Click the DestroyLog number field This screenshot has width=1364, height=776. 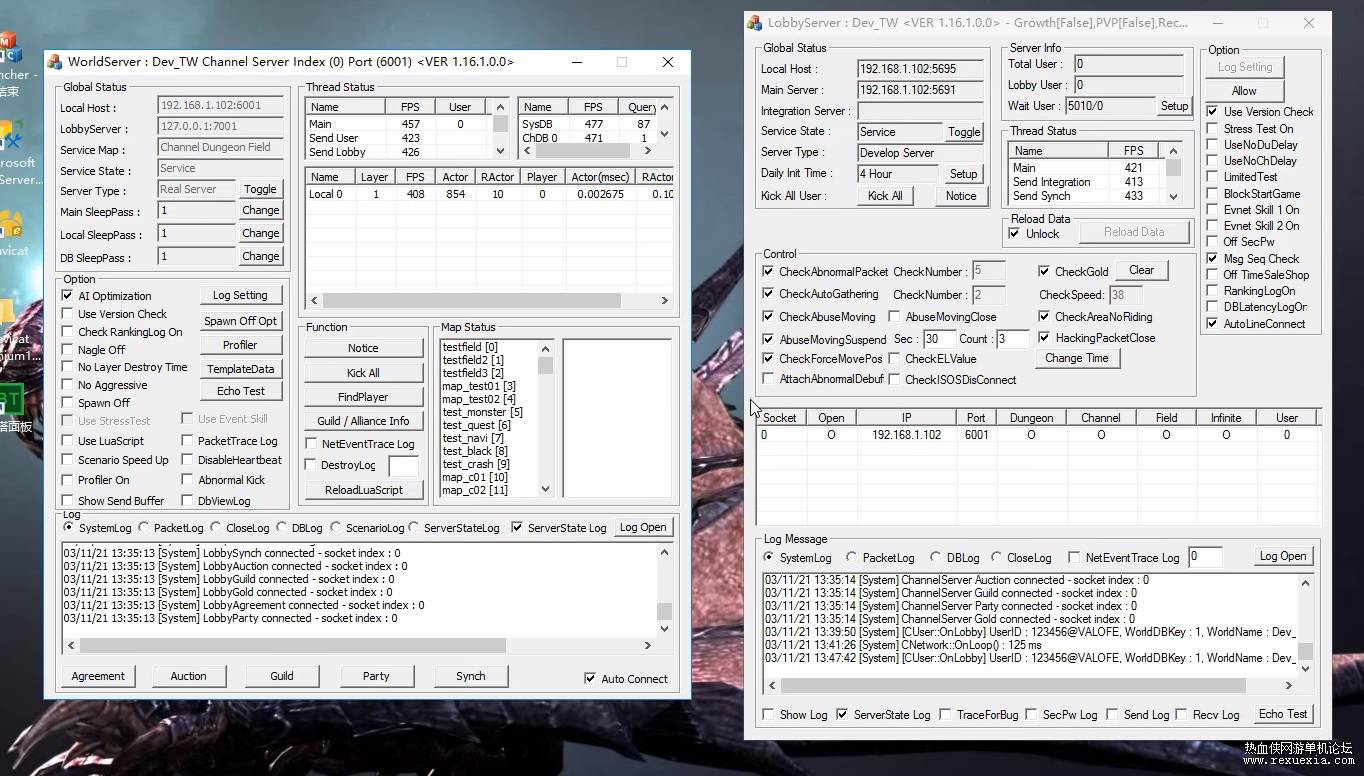pos(403,466)
